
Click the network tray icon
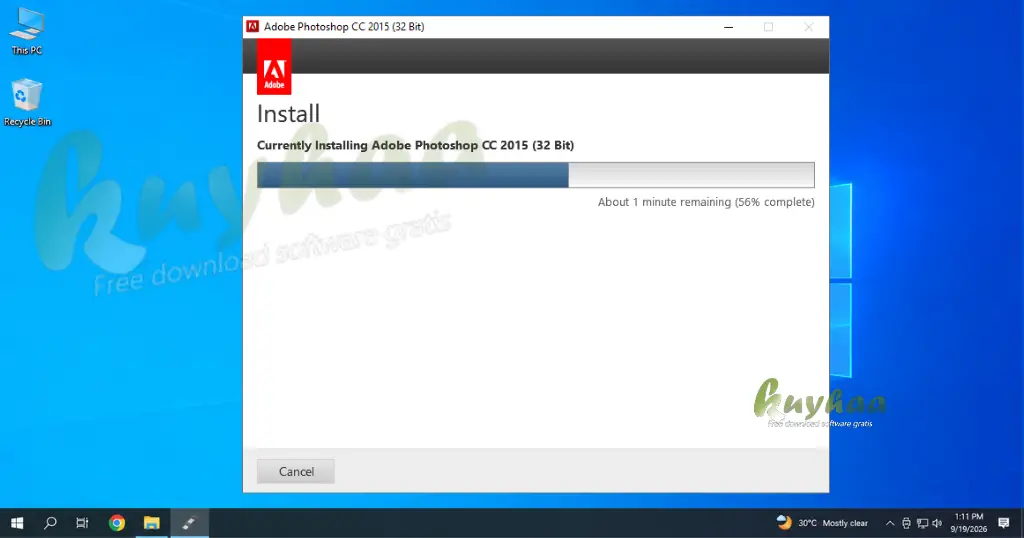(x=922, y=523)
